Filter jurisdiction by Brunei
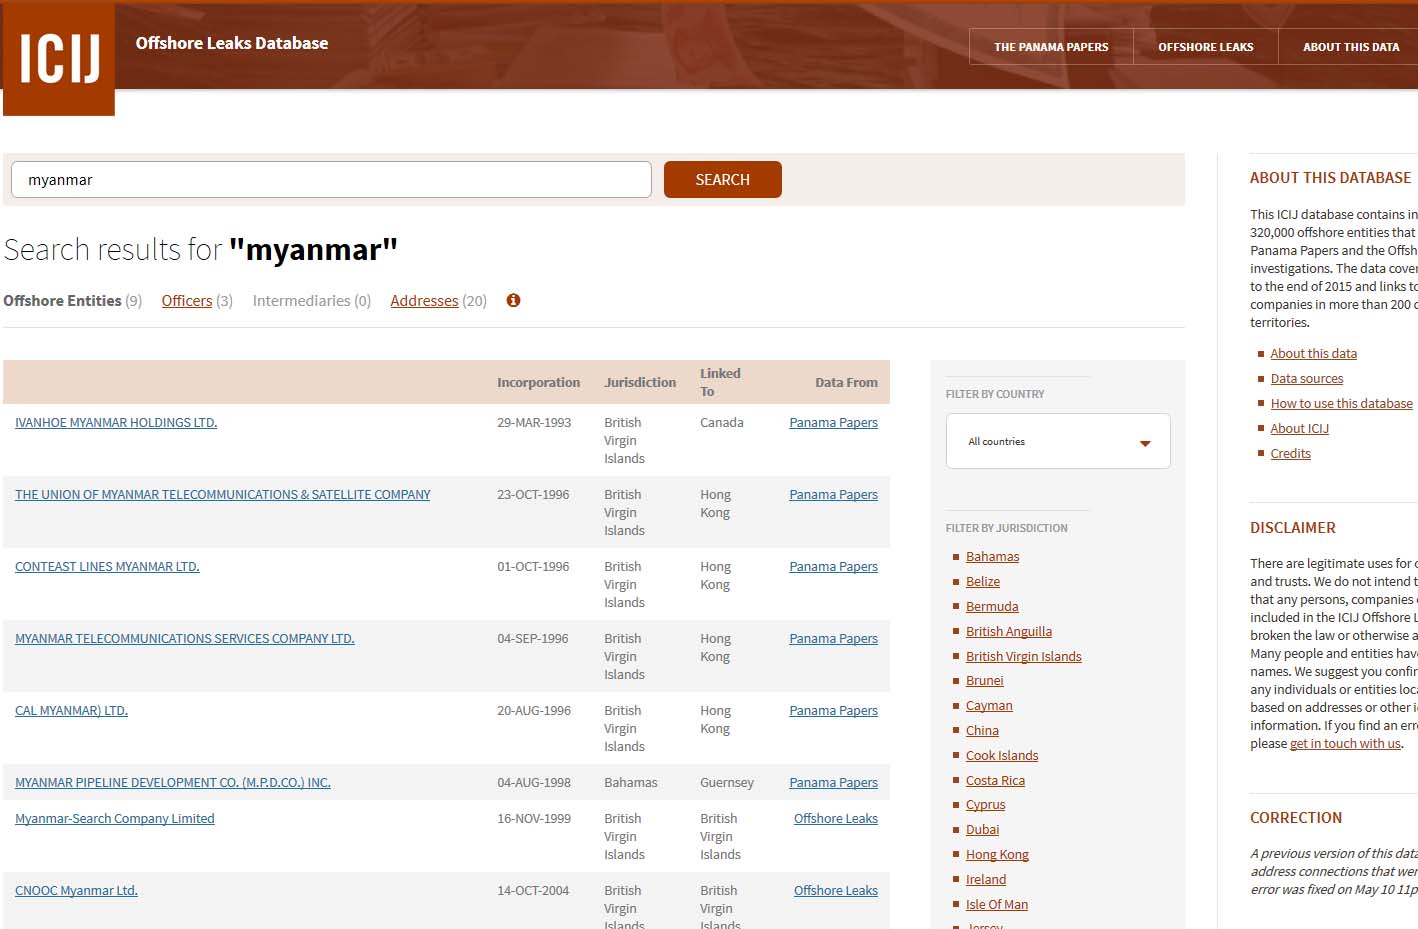Viewport: 1418px width, 929px height. (985, 681)
